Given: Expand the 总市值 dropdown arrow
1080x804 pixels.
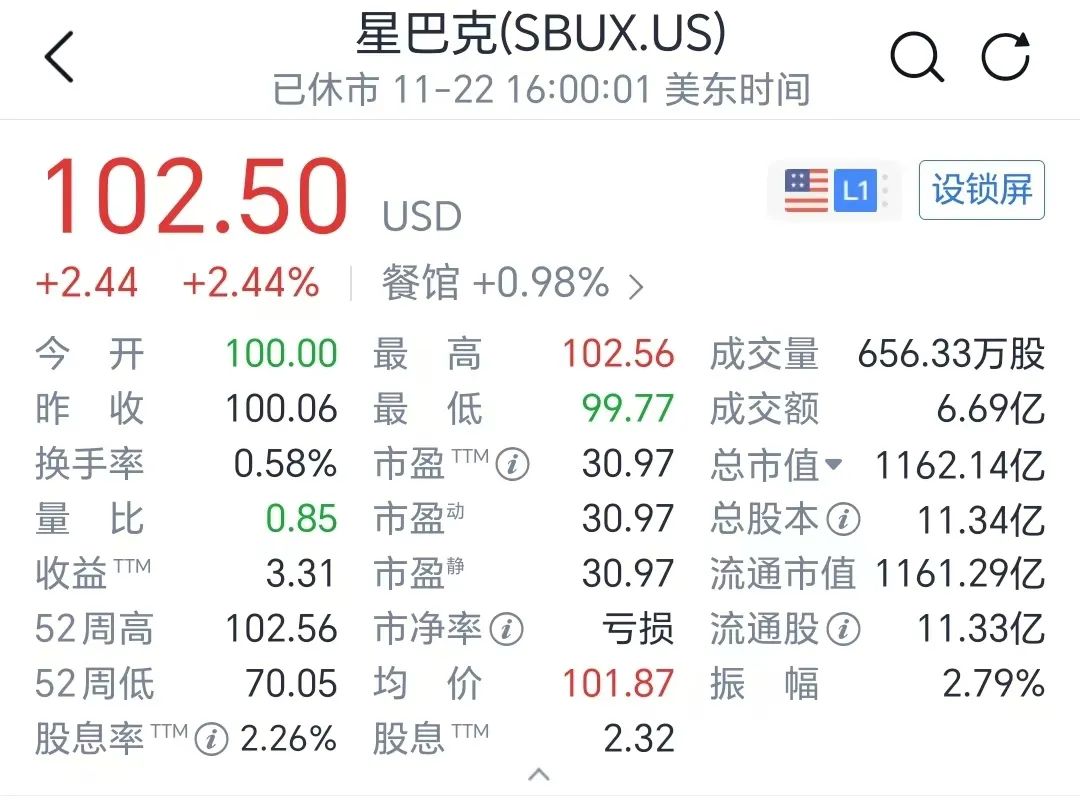Looking at the screenshot, I should click(x=833, y=465).
